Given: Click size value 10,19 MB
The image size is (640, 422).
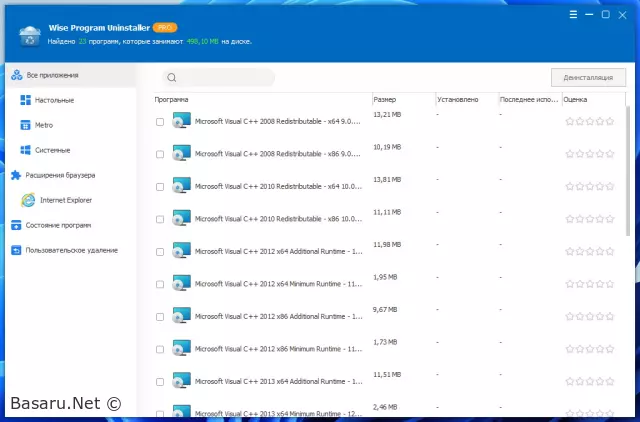Looking at the screenshot, I should pos(387,147).
